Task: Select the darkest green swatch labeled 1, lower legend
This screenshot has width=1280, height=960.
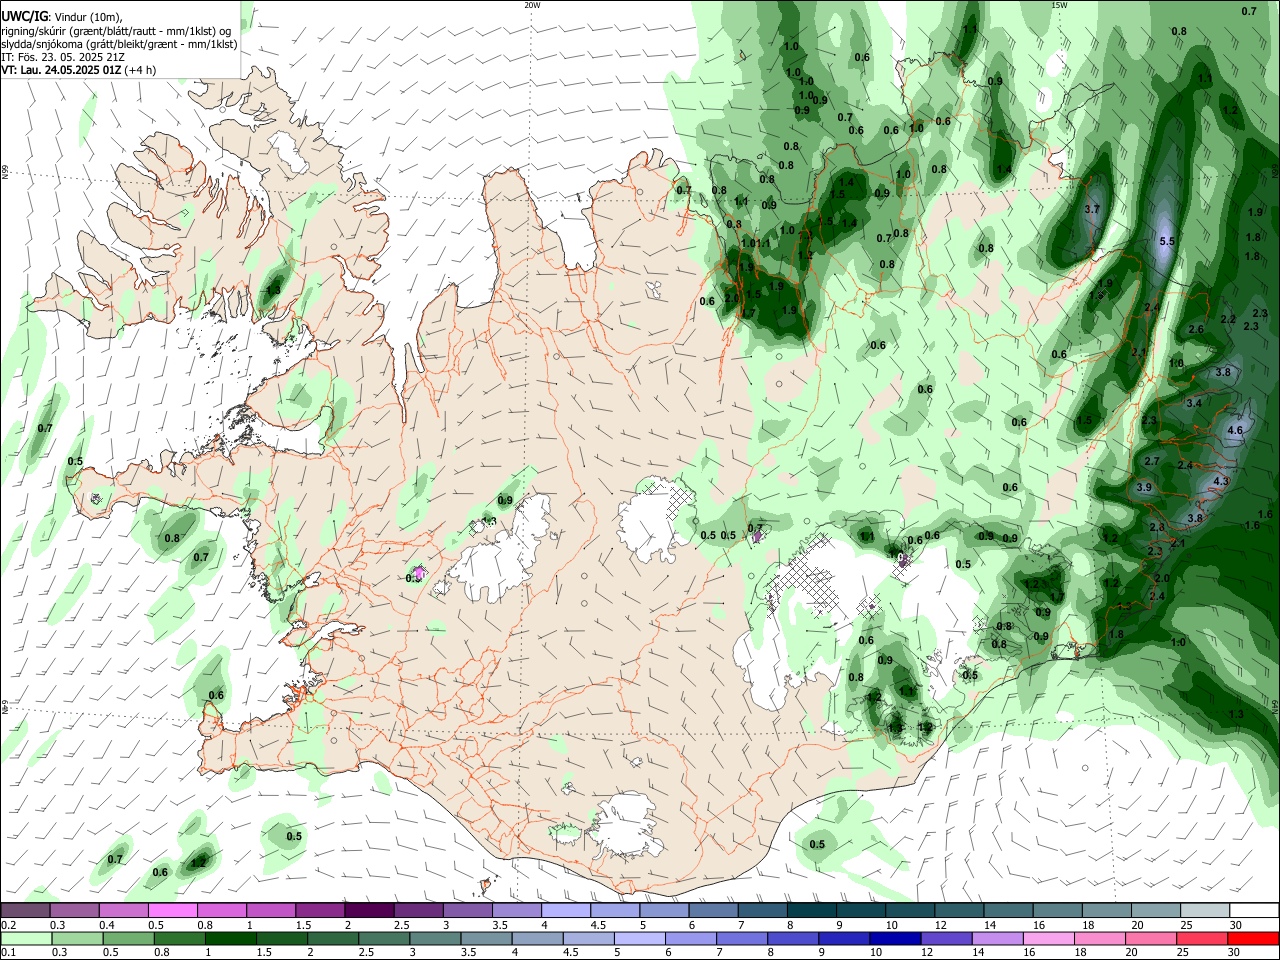Action: coord(230,938)
